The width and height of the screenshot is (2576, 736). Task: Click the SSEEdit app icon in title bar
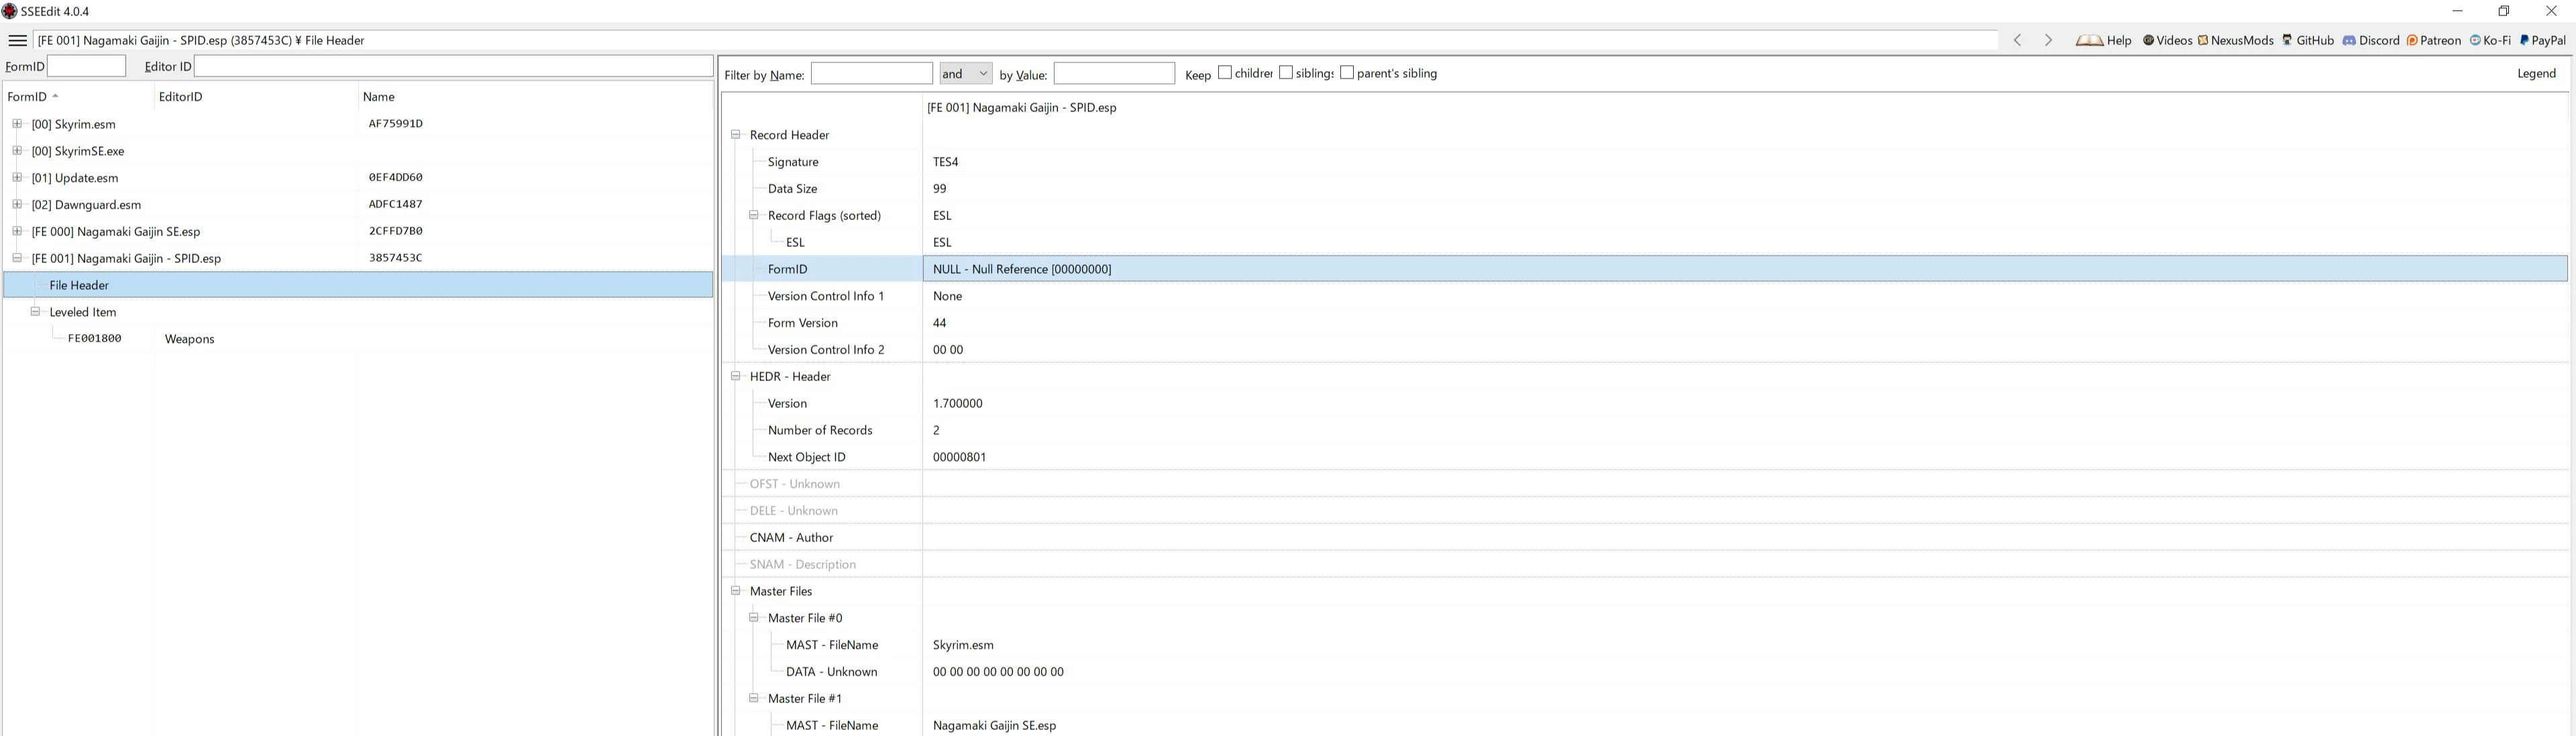coord(9,11)
